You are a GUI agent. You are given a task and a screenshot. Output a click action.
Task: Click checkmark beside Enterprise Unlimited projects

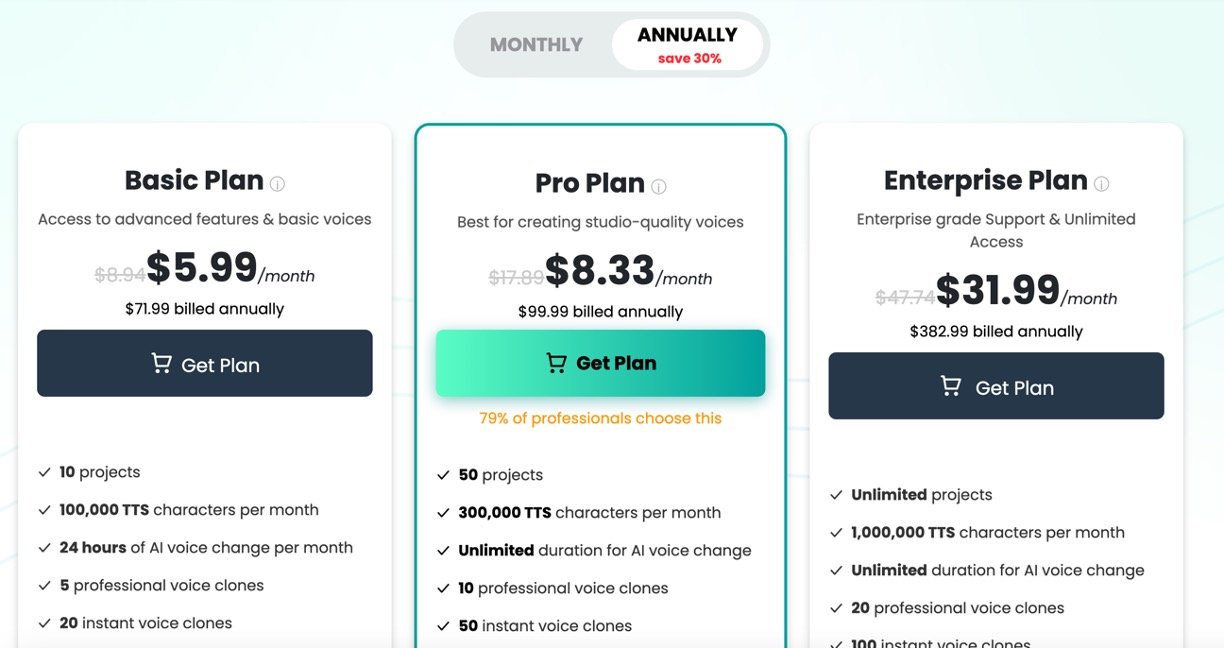click(837, 495)
